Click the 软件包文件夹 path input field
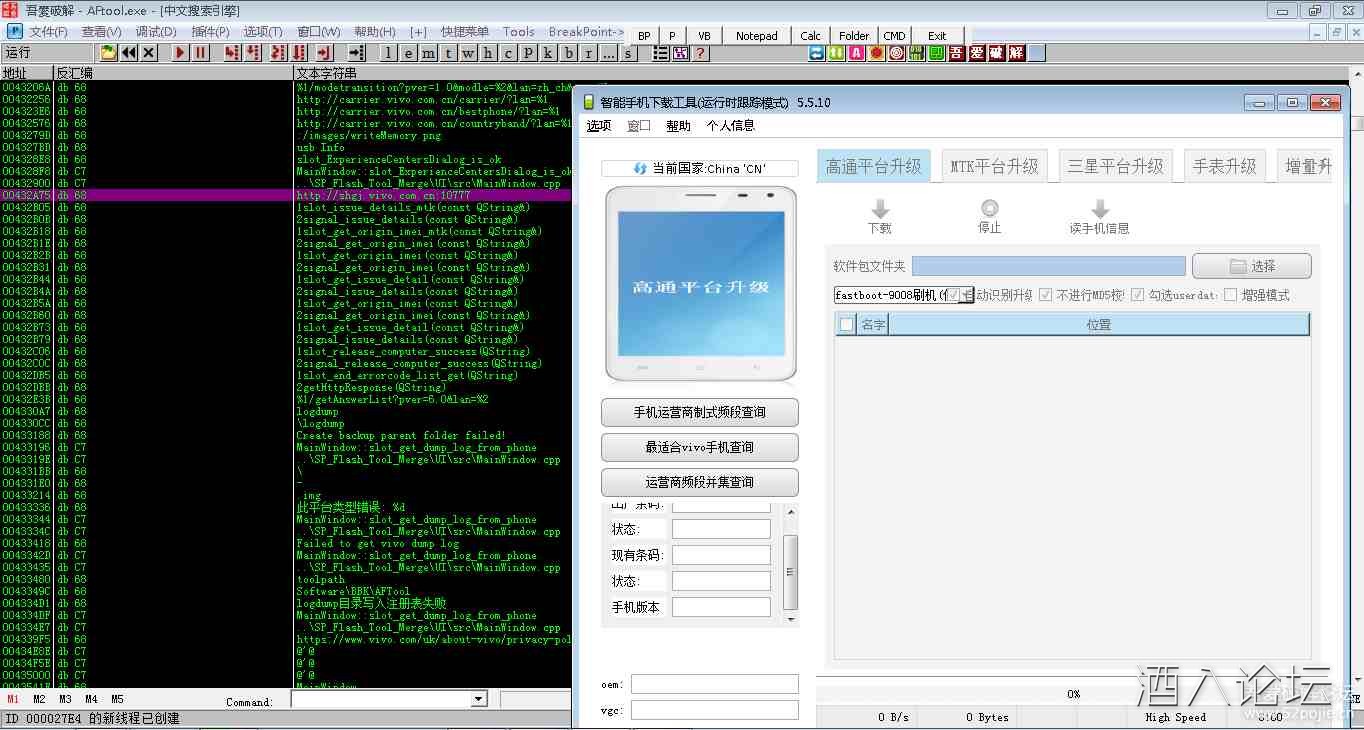Viewport: 1364px width, 730px height. 1048,266
